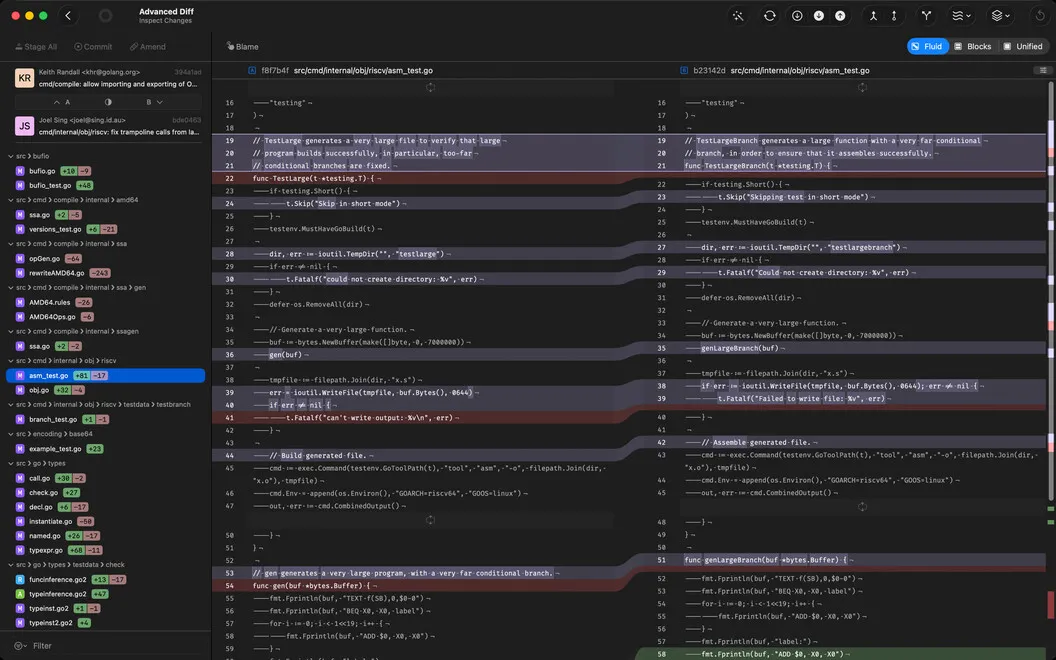Collapse the folder ending in internal > amd64
Screen dimensions: 1056x660
[x=11, y=200]
